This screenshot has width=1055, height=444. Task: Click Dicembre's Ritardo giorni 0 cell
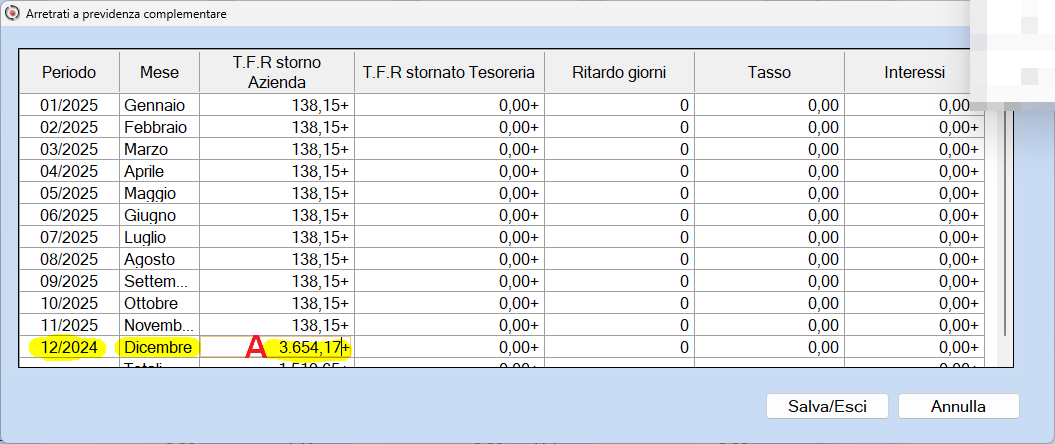click(x=619, y=347)
